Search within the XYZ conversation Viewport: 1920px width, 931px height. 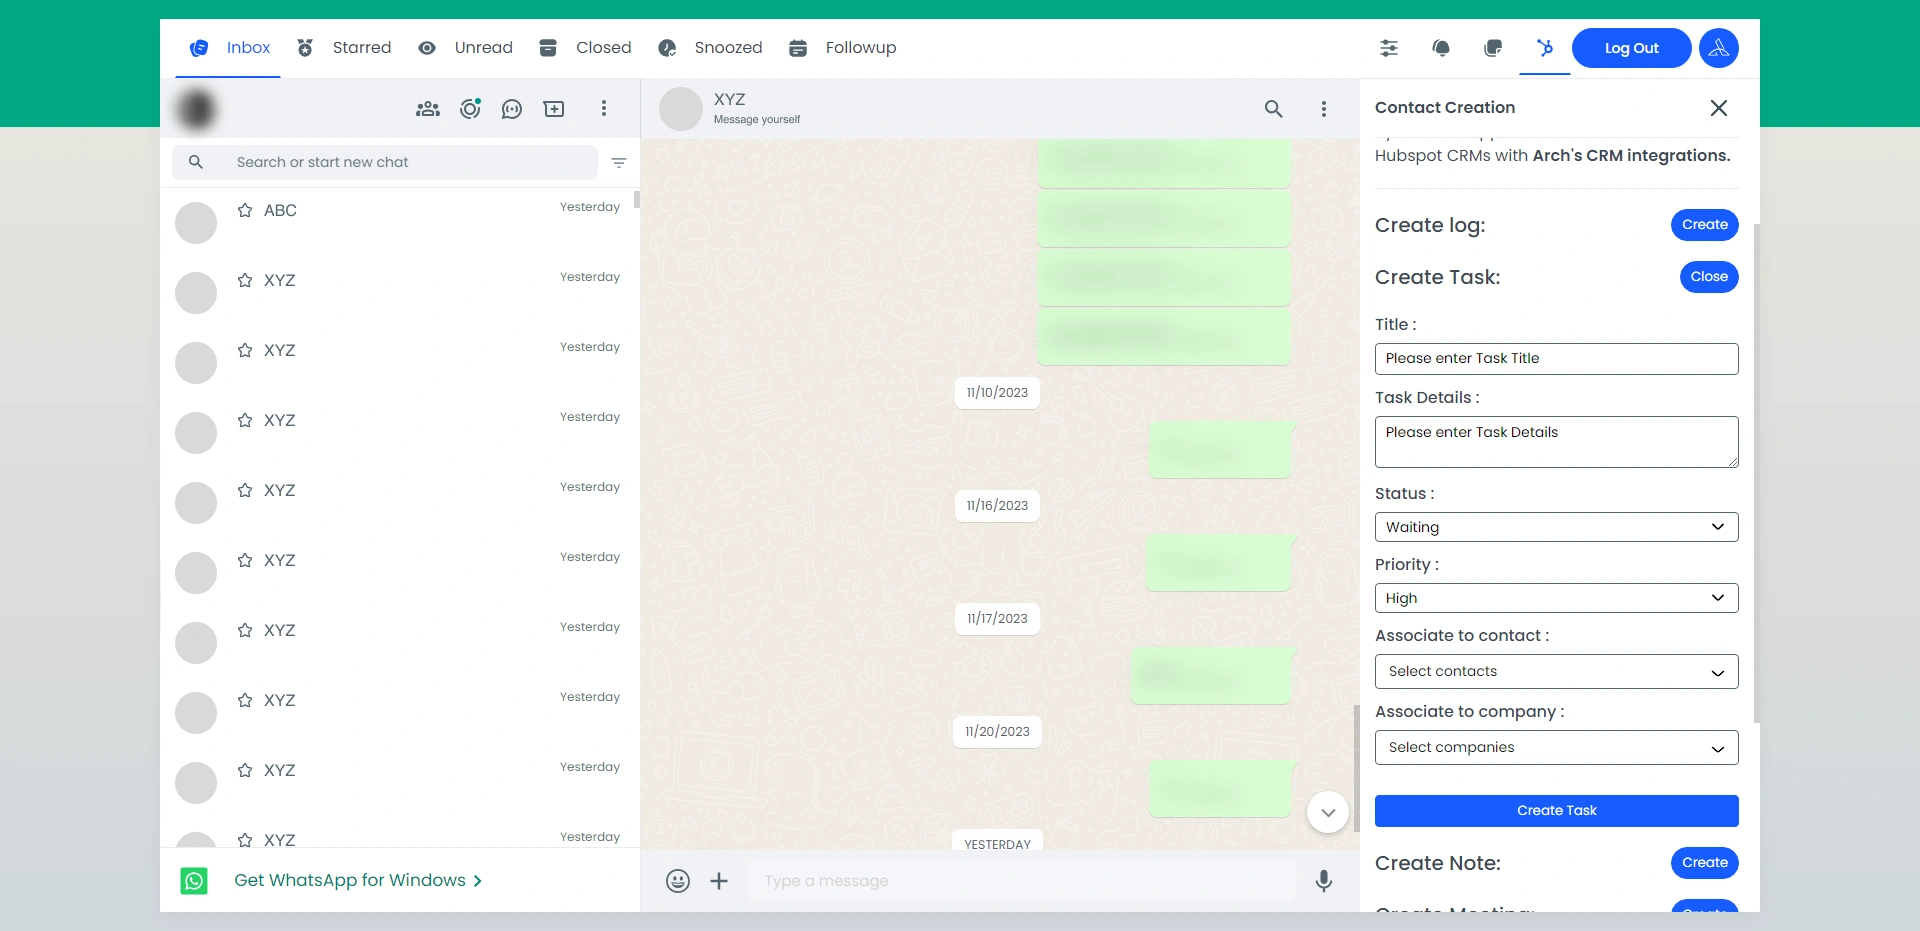[1273, 109]
